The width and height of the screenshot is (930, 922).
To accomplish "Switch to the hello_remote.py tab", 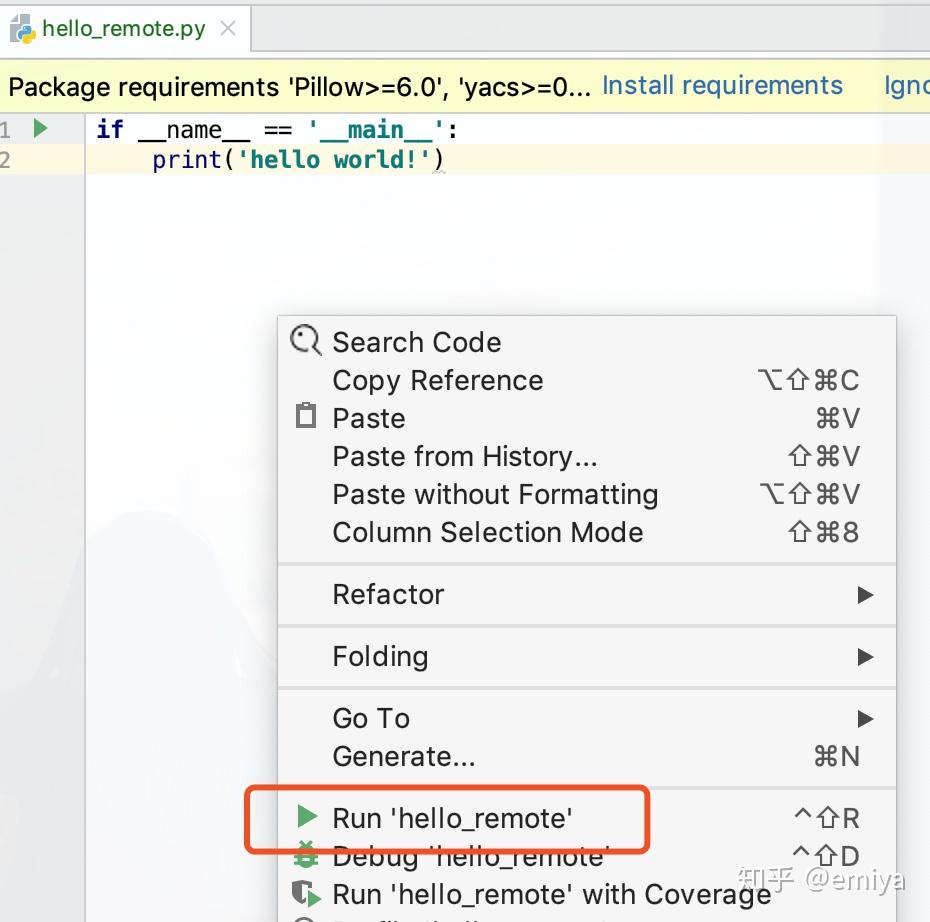I will pyautogui.click(x=124, y=29).
